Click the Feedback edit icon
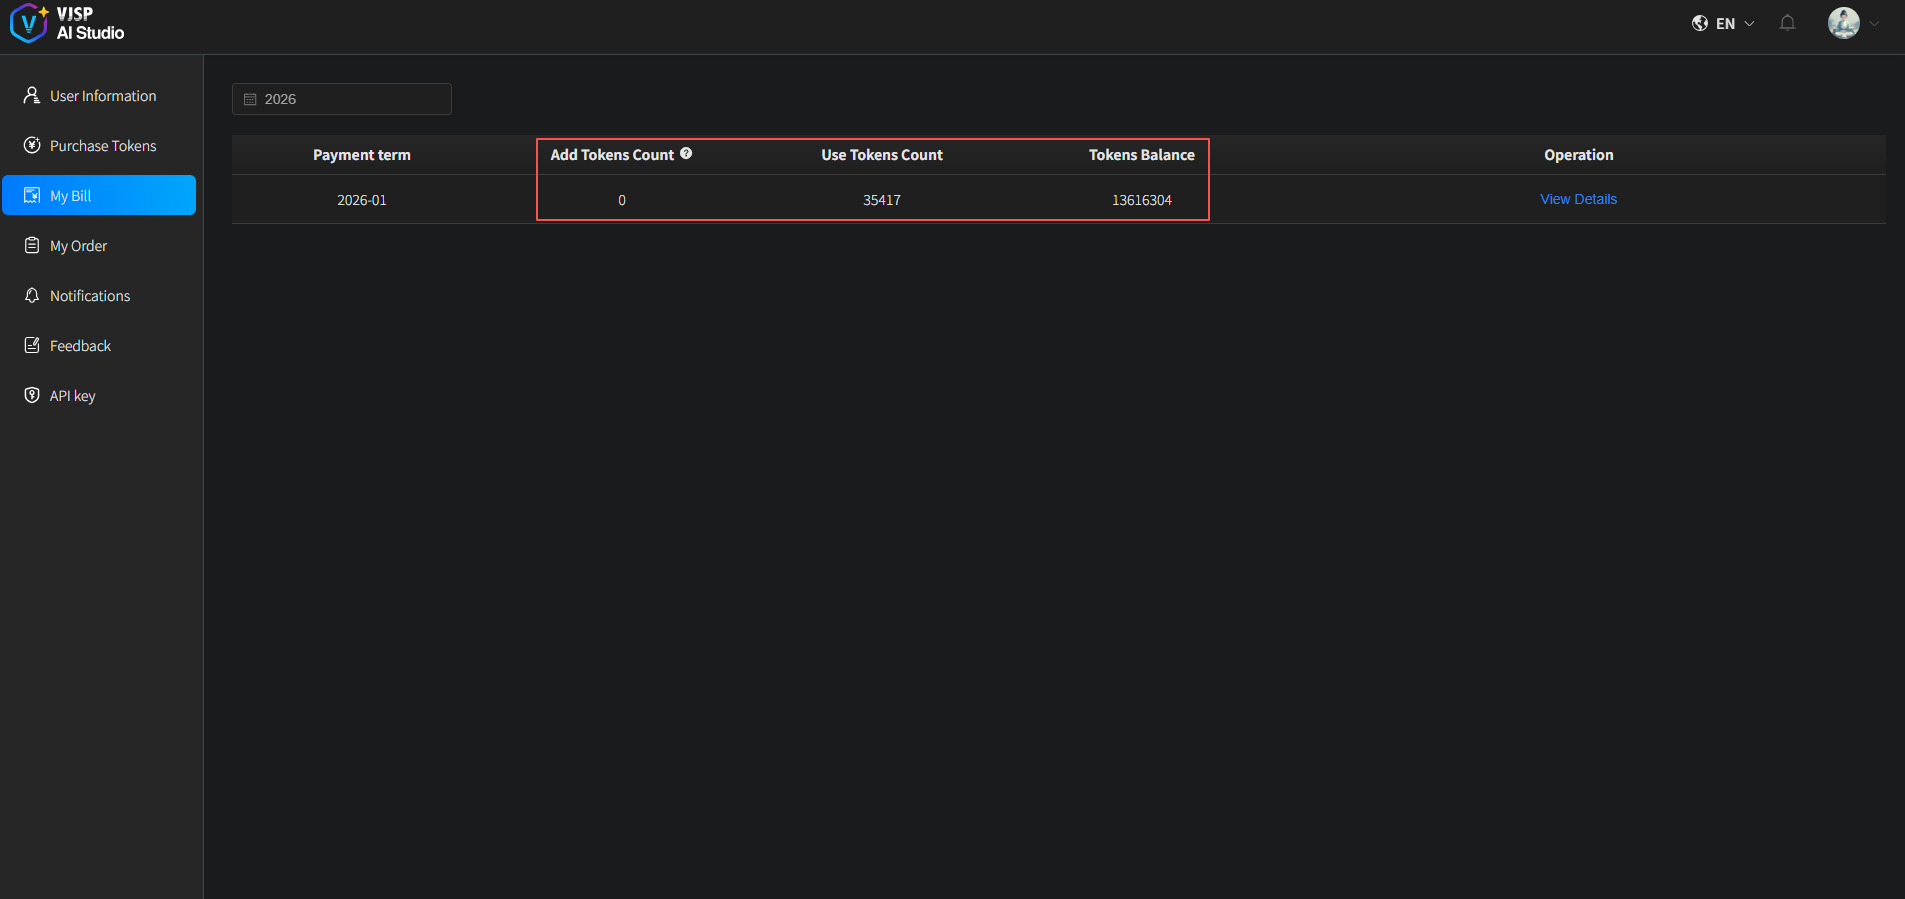The height and width of the screenshot is (899, 1905). pyautogui.click(x=32, y=345)
